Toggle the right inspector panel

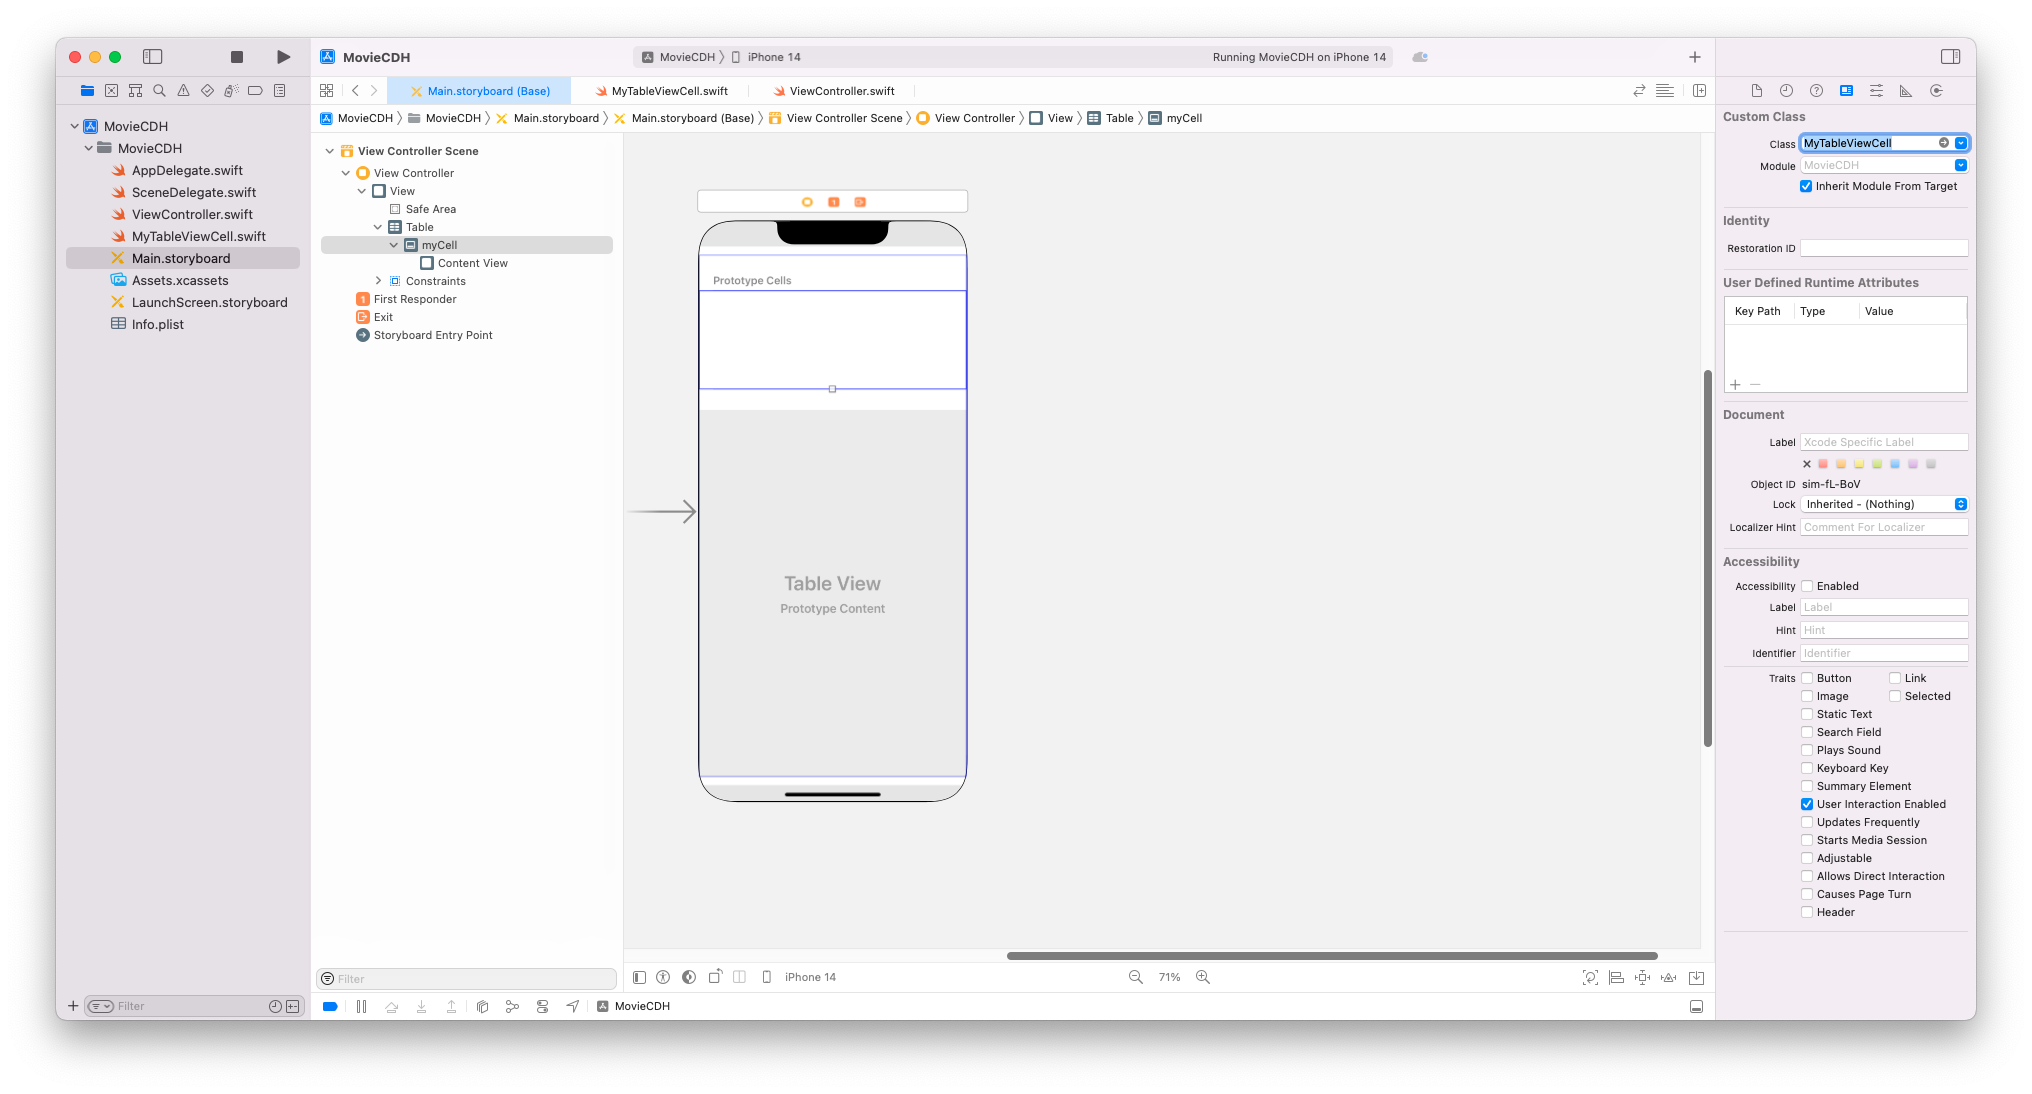click(x=1950, y=57)
